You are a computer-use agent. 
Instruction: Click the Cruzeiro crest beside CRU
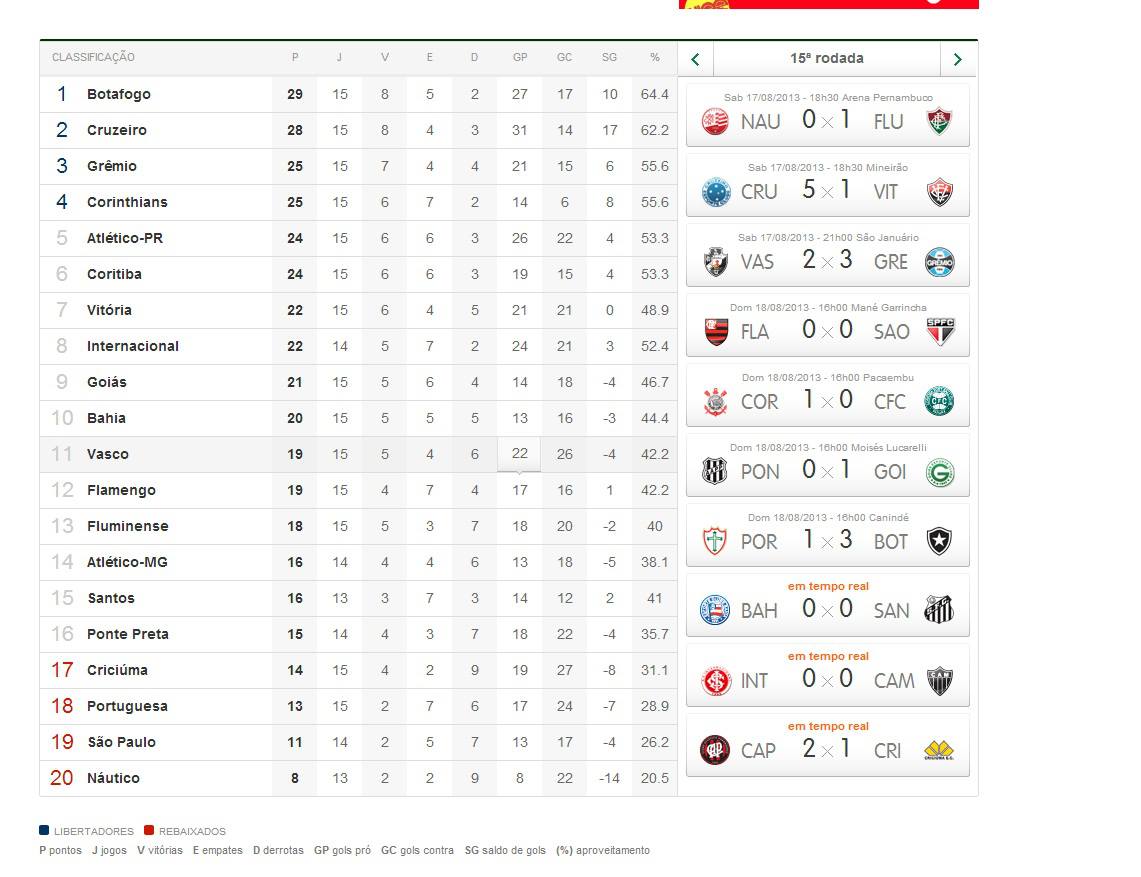[x=715, y=191]
